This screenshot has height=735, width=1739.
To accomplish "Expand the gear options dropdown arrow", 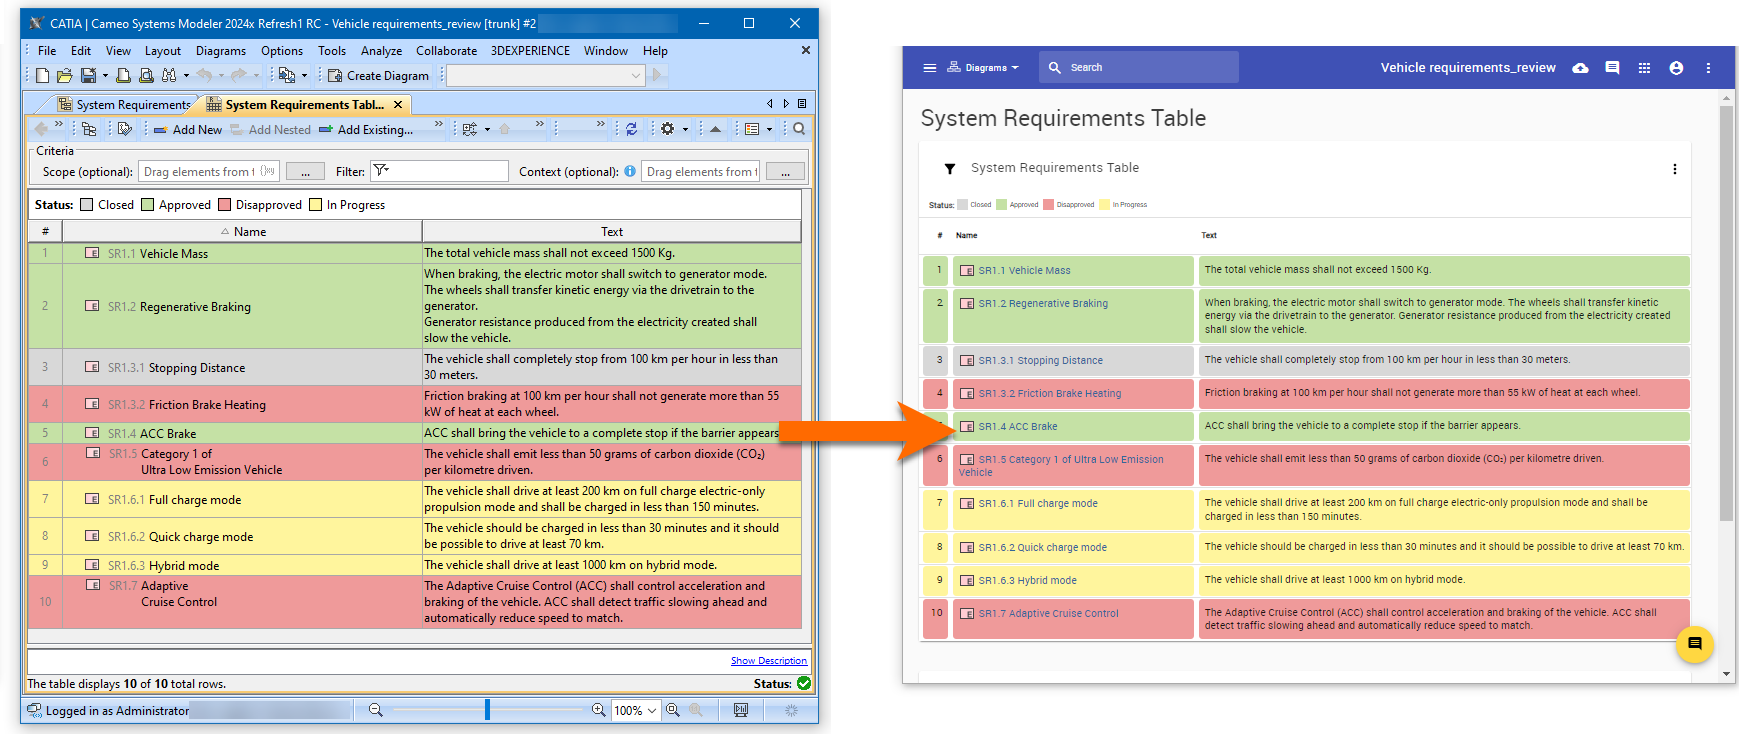I will pyautogui.click(x=685, y=129).
